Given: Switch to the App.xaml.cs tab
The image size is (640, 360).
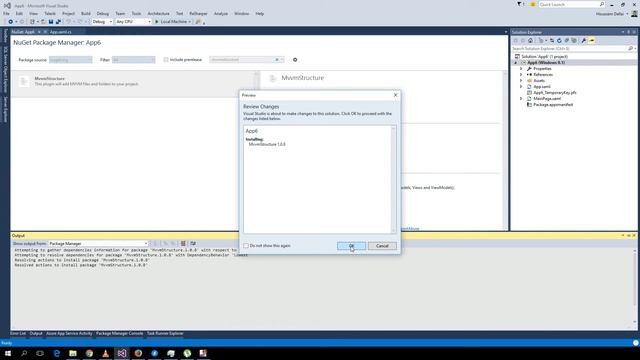Looking at the screenshot, I should [60, 32].
